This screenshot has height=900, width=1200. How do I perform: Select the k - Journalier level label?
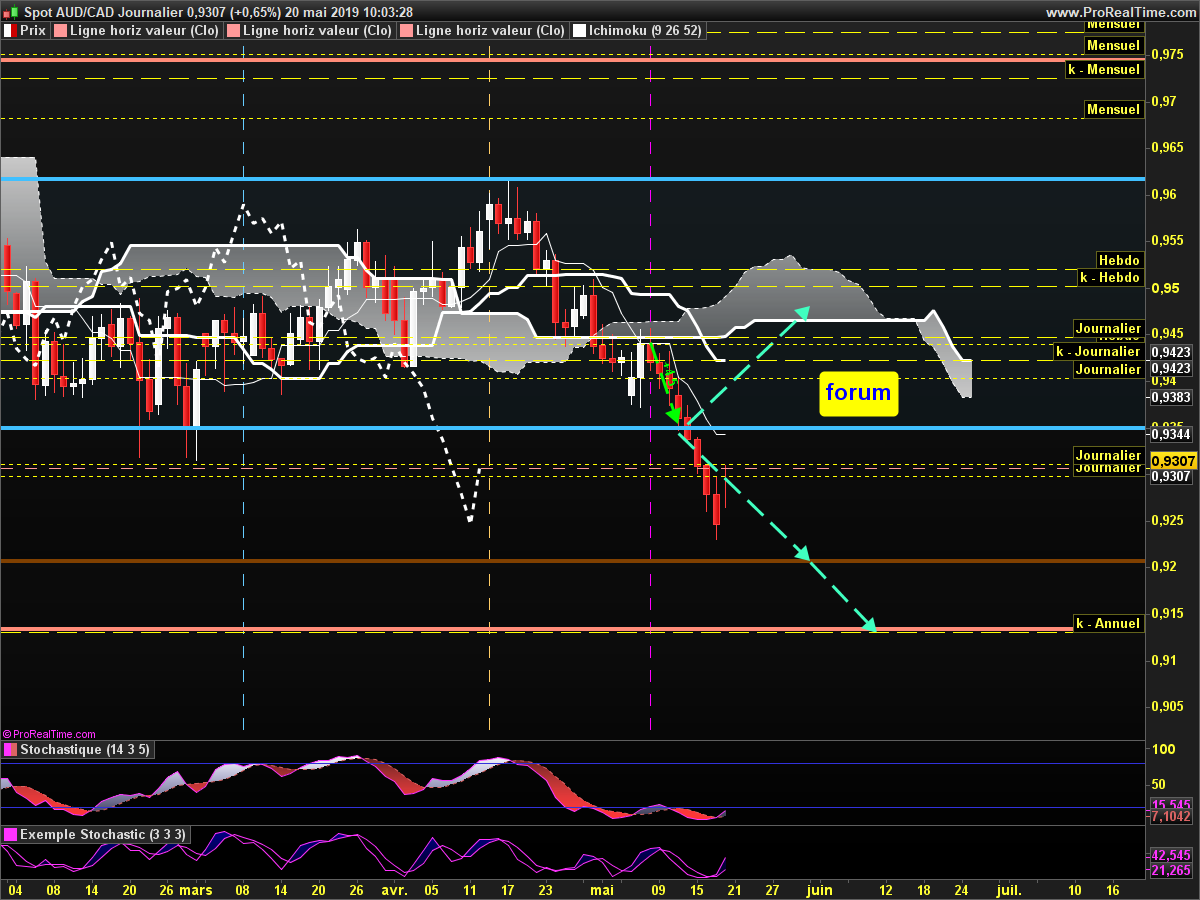tap(1099, 351)
